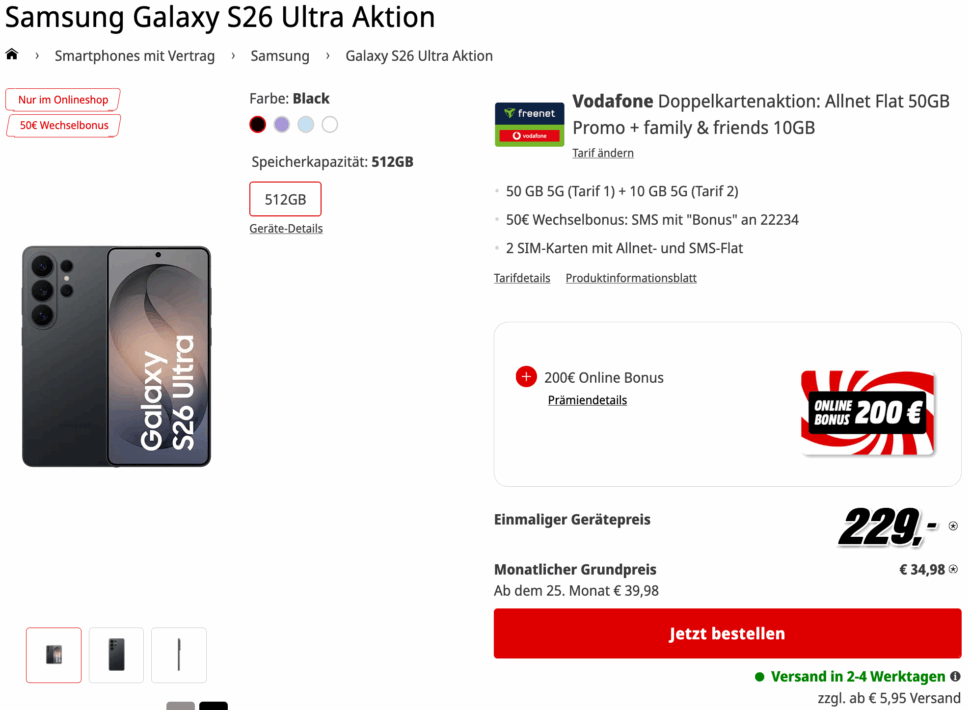This screenshot has width=970, height=710.
Task: Select the light blue color option
Action: 305,124
